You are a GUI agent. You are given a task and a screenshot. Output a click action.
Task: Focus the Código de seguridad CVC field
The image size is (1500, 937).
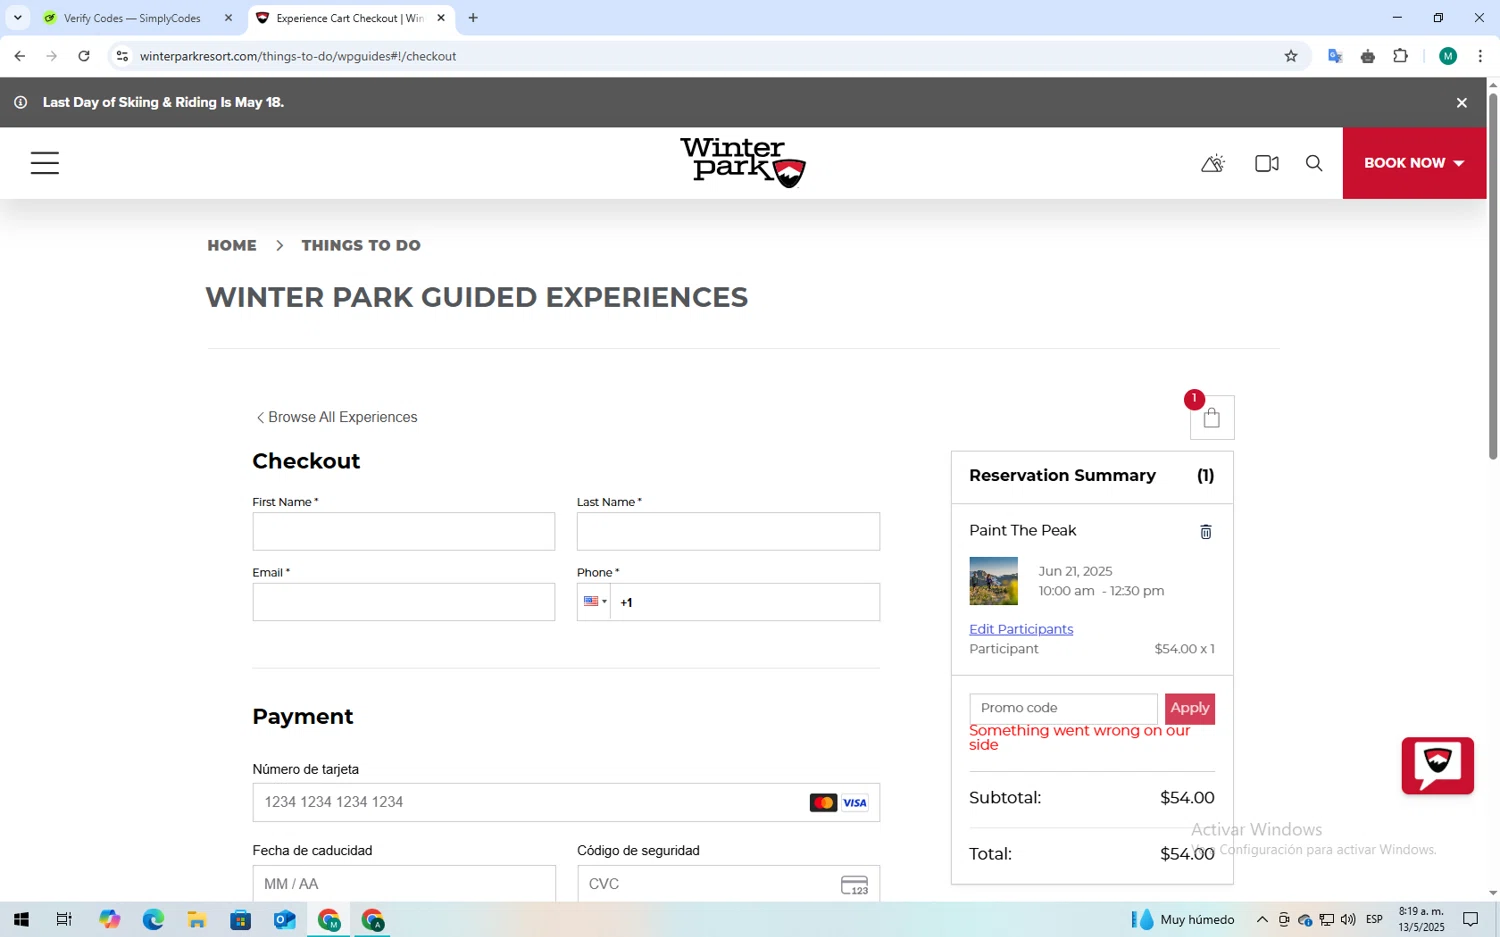(728, 884)
